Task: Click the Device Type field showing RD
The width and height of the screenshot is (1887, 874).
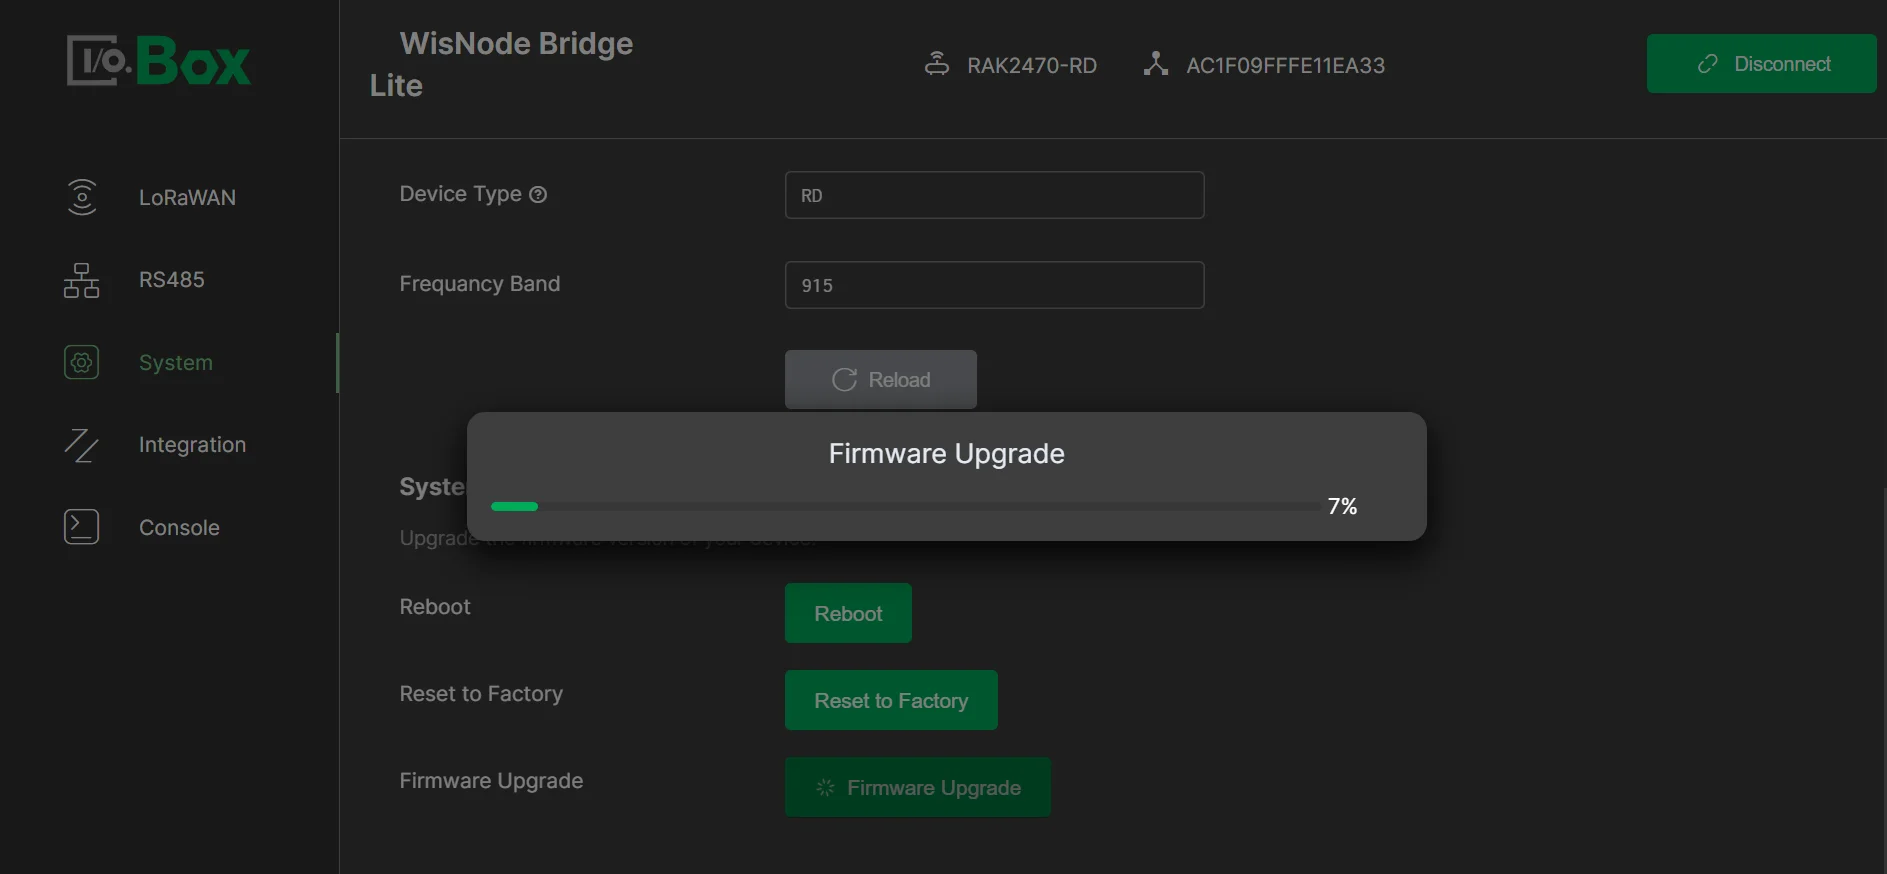Action: tap(994, 195)
